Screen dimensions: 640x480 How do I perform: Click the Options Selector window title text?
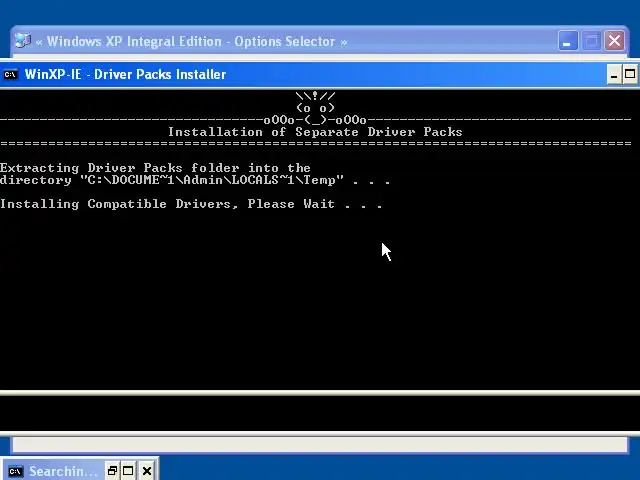(191, 41)
